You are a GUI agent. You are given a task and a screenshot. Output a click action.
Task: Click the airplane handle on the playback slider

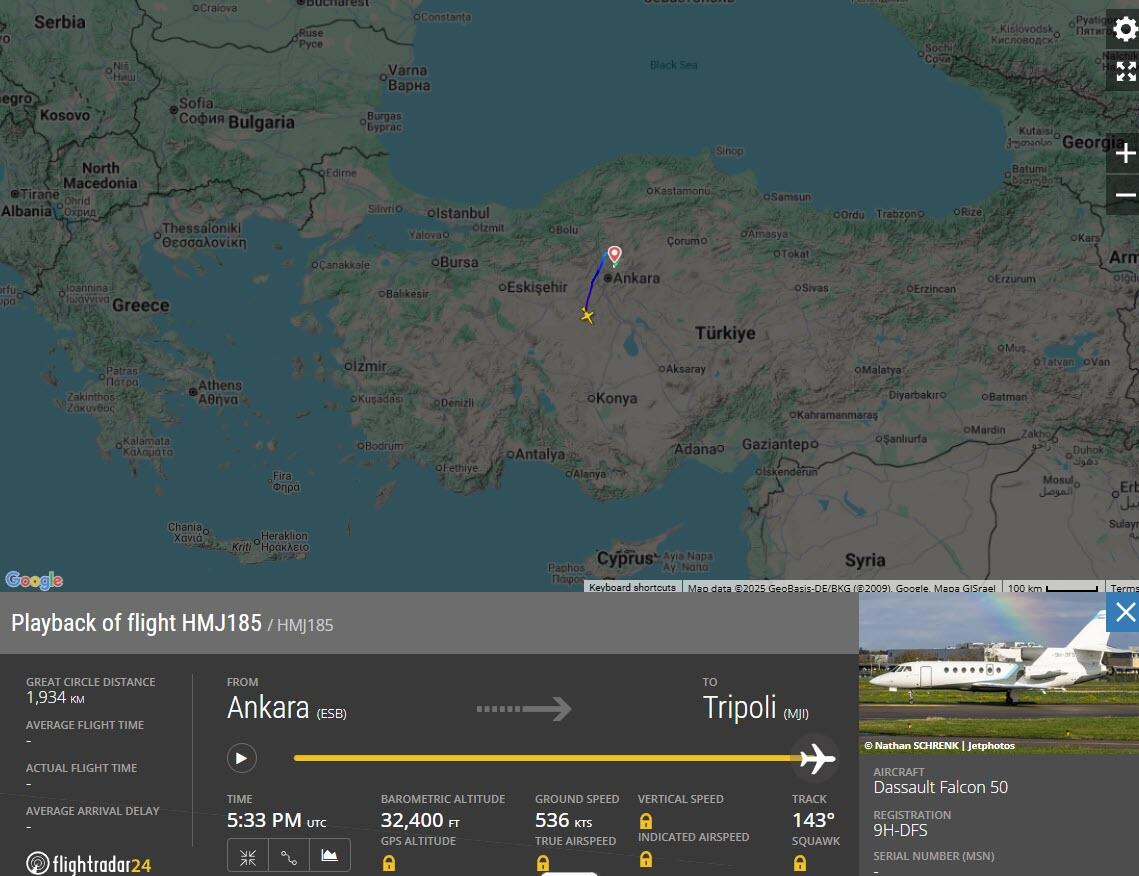click(817, 759)
